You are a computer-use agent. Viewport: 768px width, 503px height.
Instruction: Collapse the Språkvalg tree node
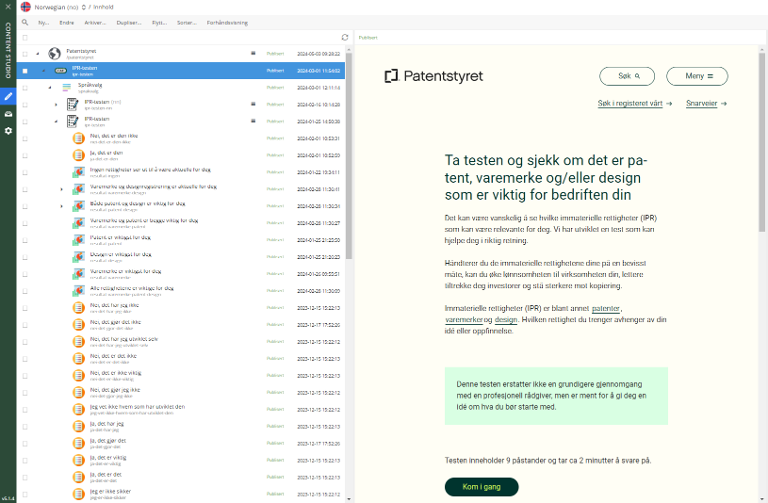tap(49, 88)
